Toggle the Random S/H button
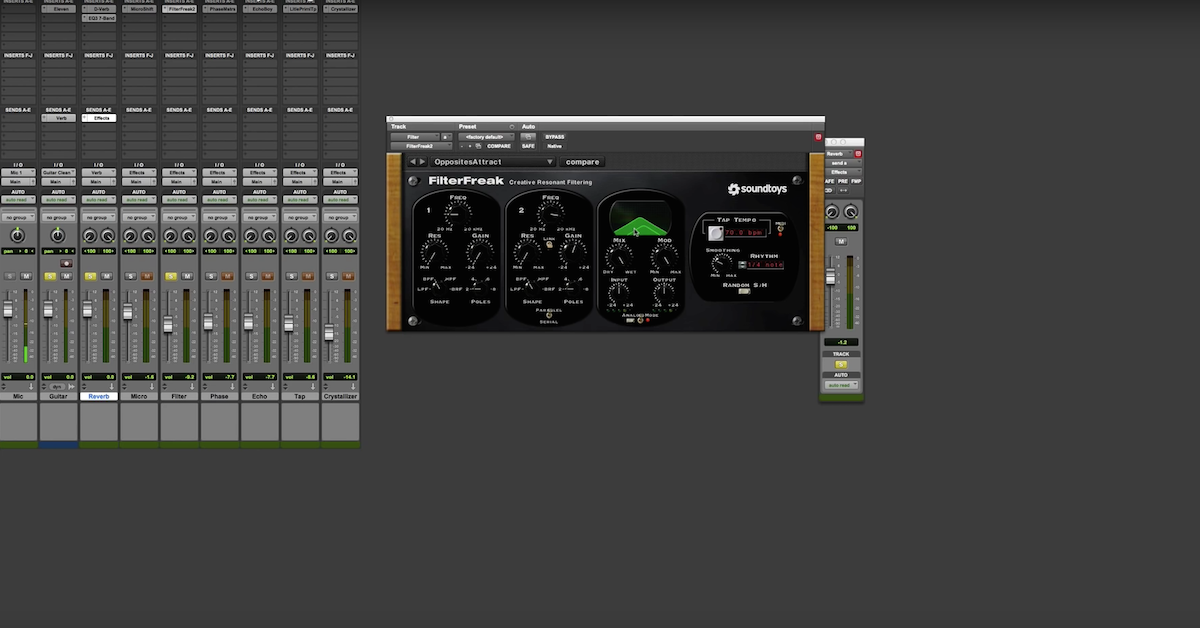 pos(745,292)
